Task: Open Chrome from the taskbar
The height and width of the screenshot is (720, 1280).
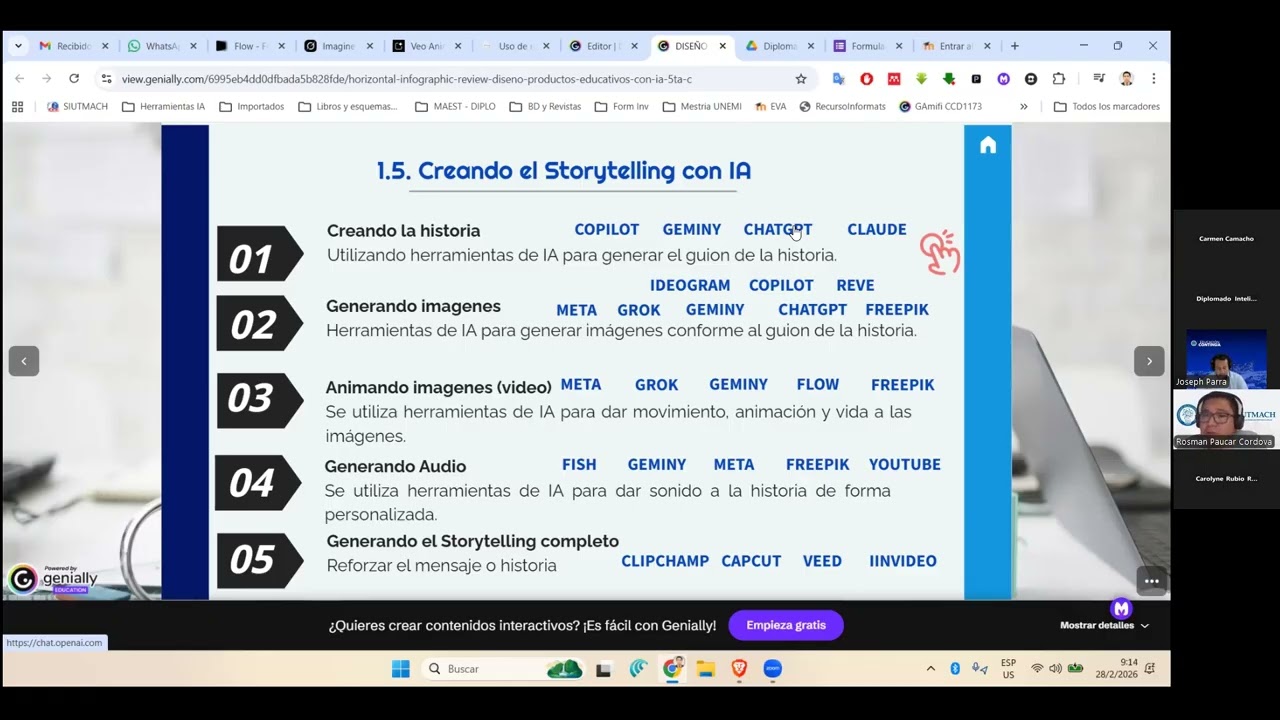Action: click(x=673, y=668)
